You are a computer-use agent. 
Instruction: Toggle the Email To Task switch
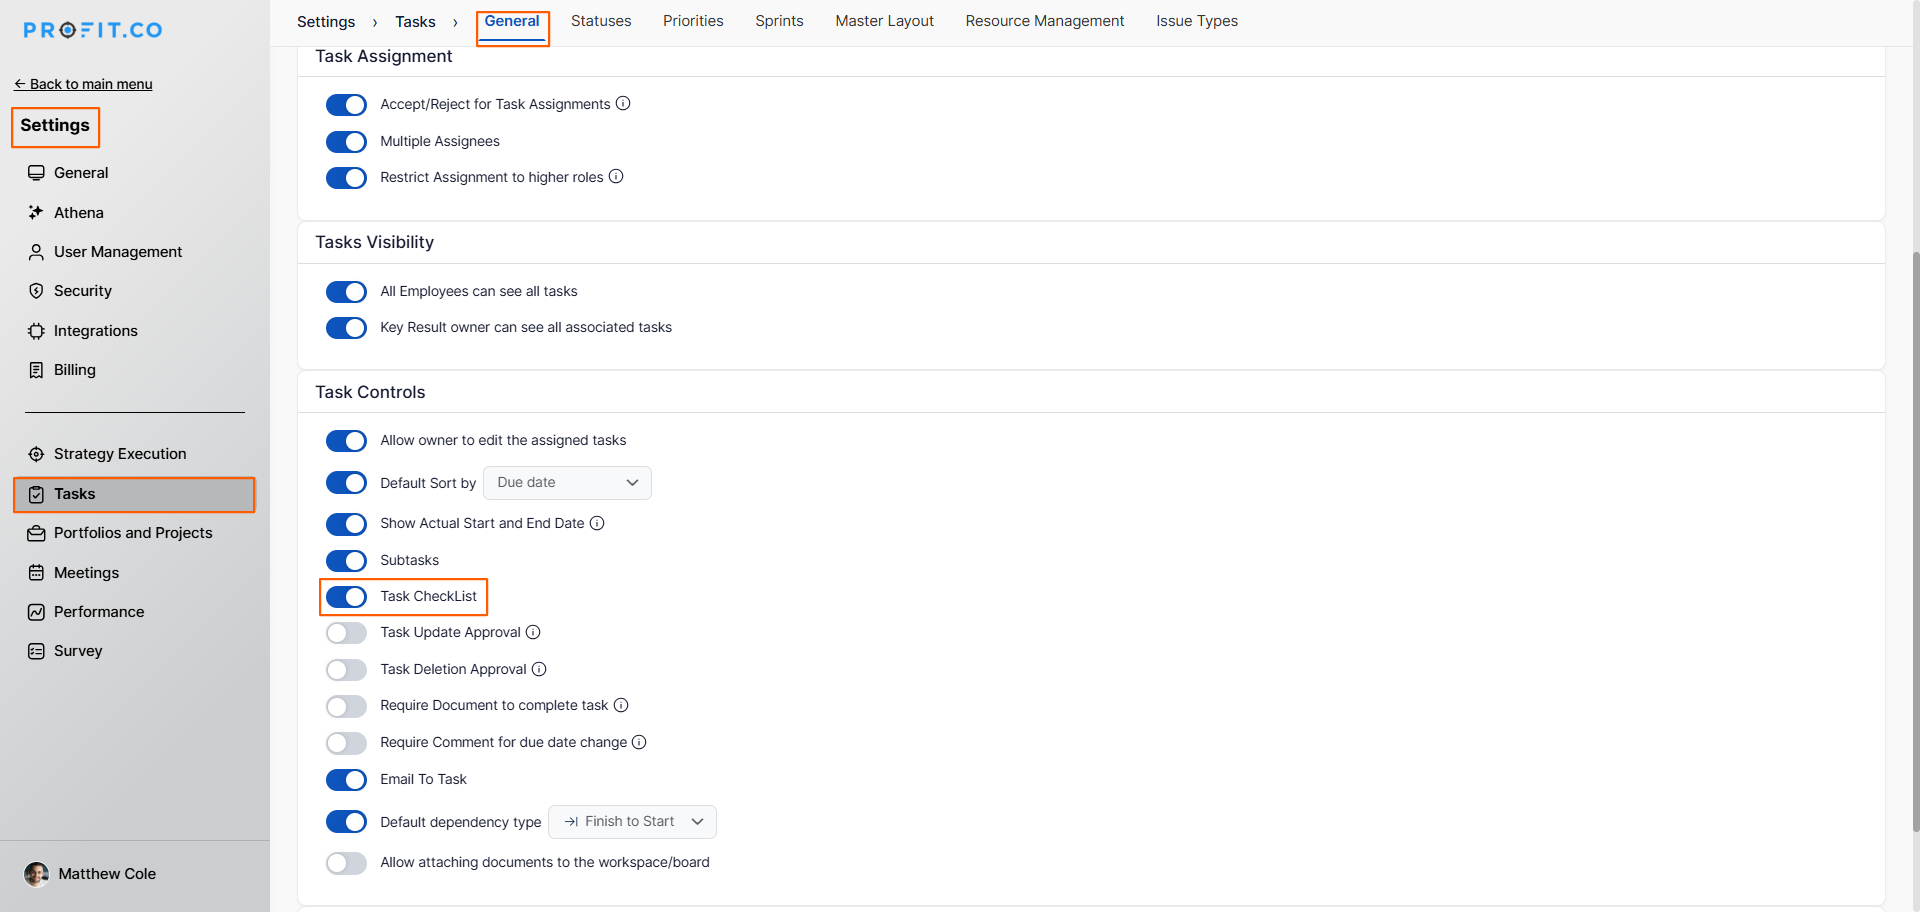[x=346, y=780]
